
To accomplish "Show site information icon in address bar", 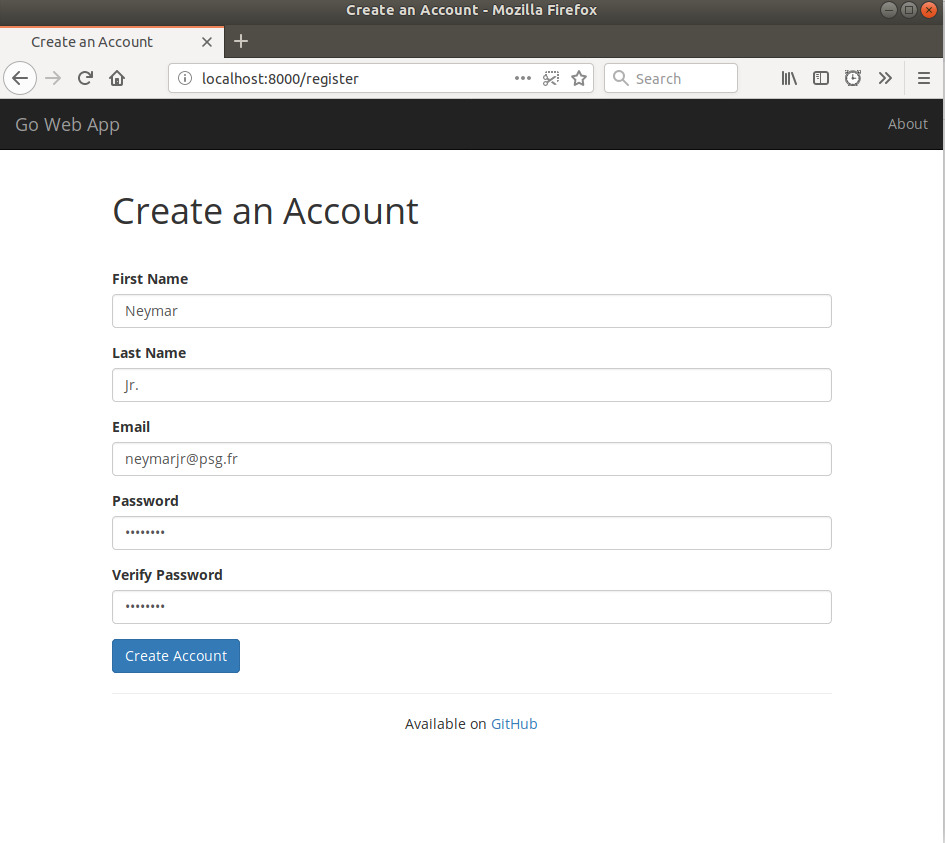I will point(185,78).
